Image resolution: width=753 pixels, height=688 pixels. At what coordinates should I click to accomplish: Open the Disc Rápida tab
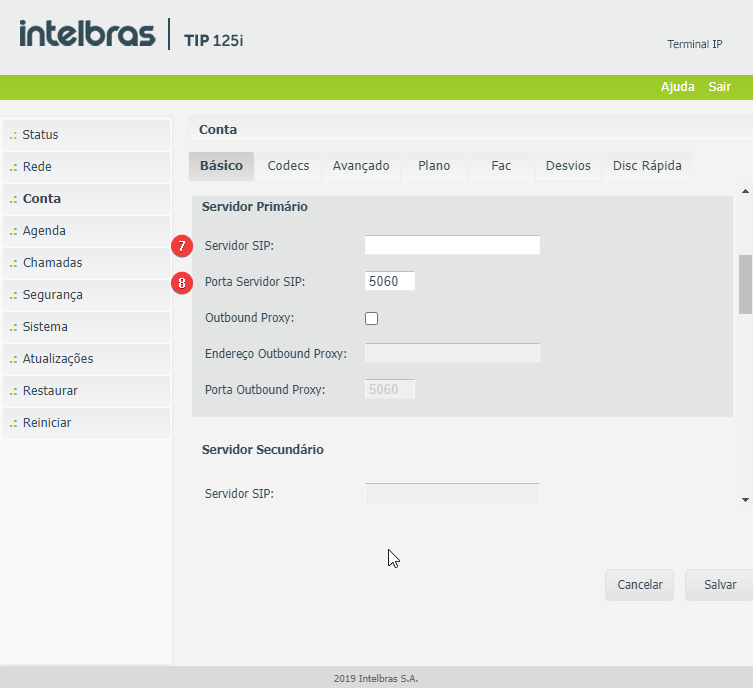[647, 166]
